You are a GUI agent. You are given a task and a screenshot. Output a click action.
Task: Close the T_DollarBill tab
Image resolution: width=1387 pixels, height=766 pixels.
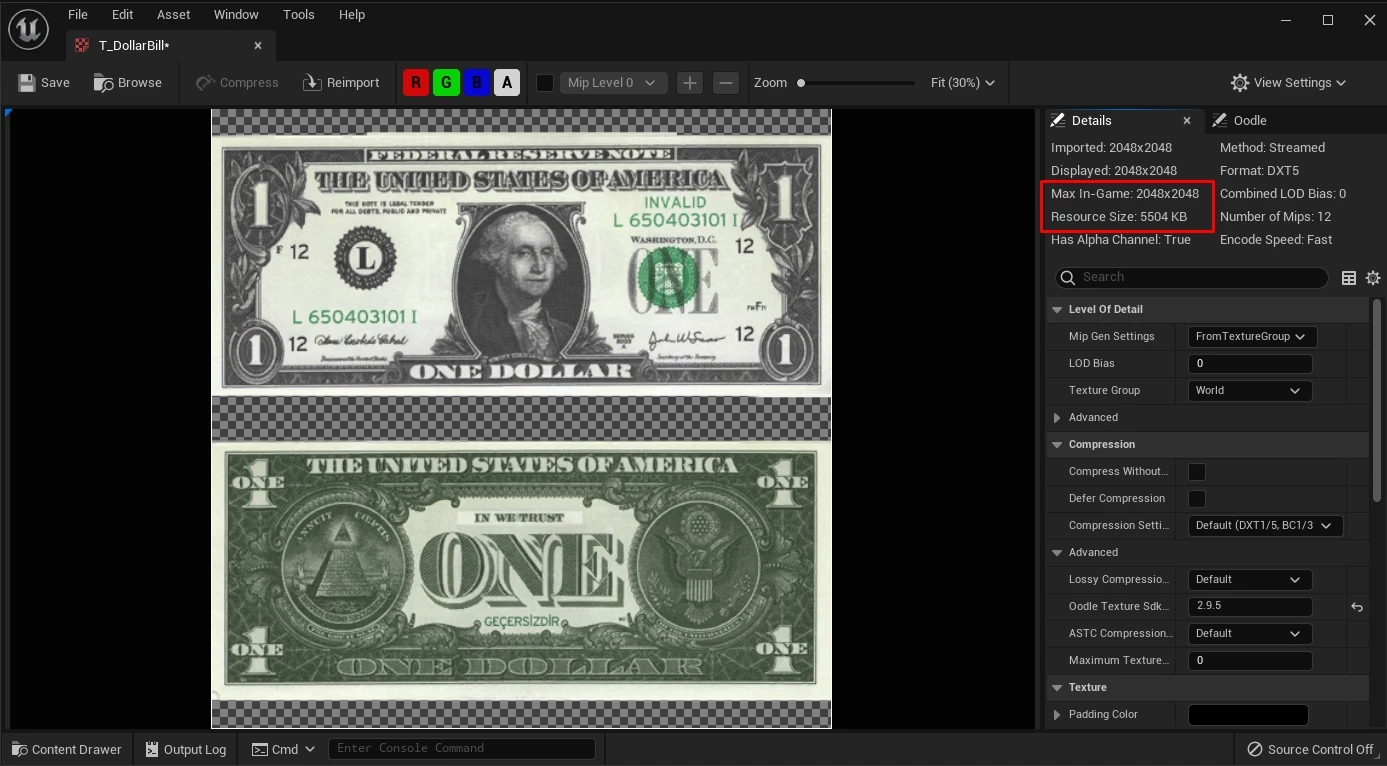258,45
